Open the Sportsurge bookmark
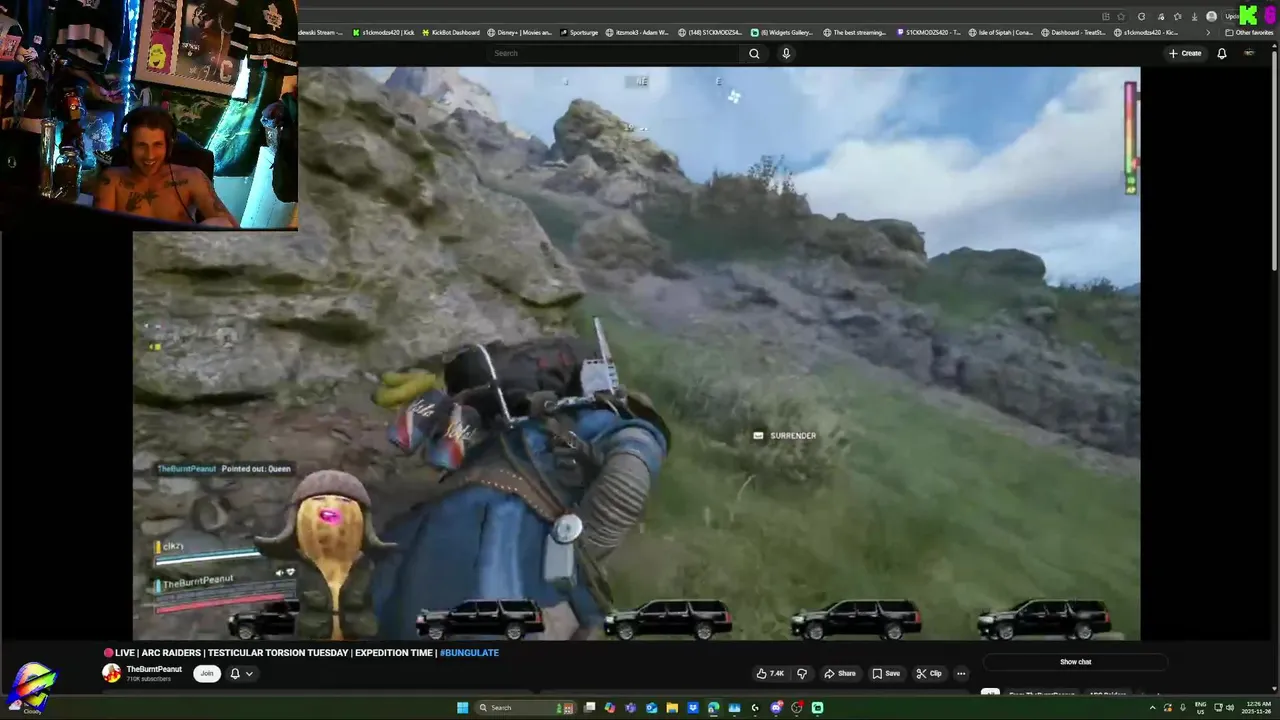1280x720 pixels. click(x=579, y=32)
